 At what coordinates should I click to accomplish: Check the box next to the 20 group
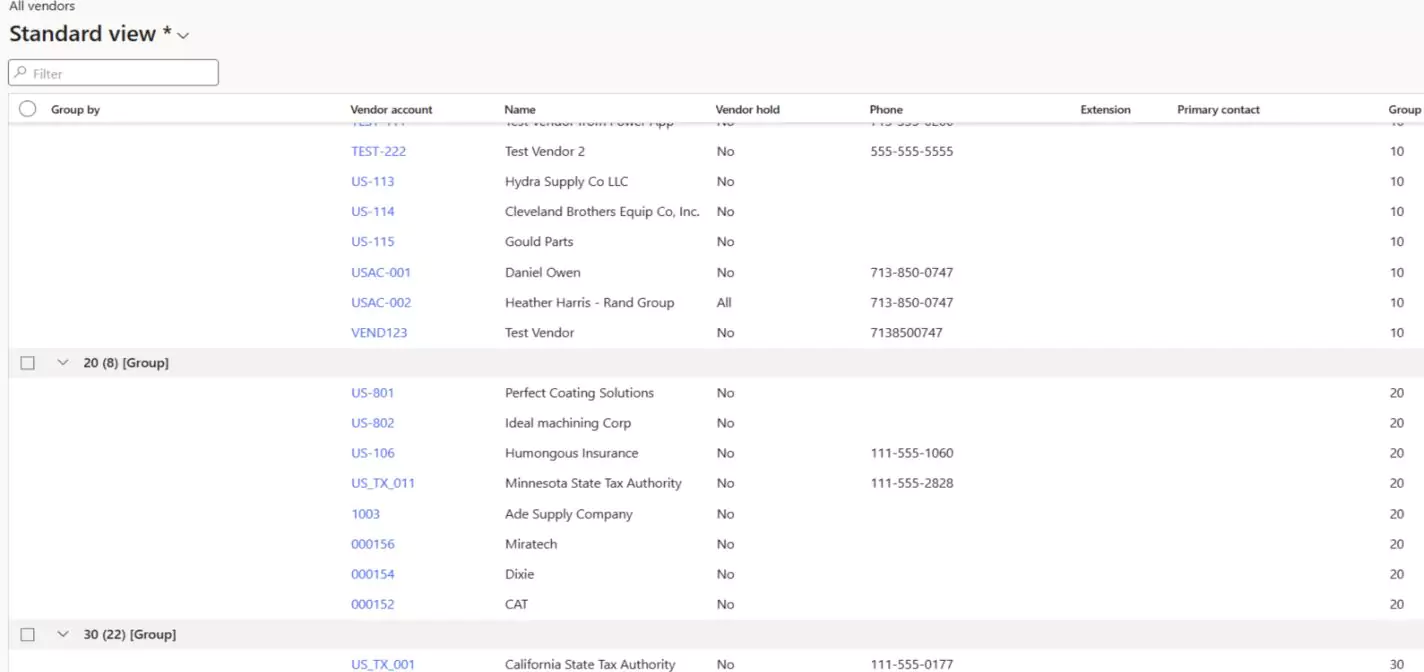[27, 362]
